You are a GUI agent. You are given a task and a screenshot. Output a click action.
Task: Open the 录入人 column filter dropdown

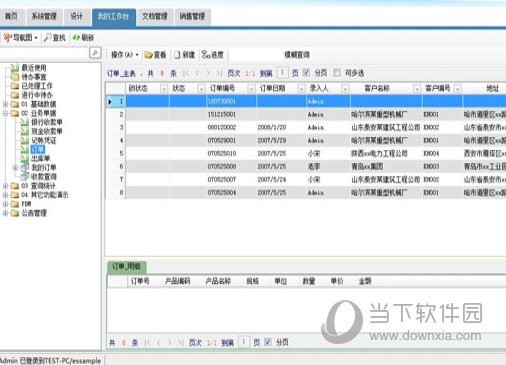point(345,89)
